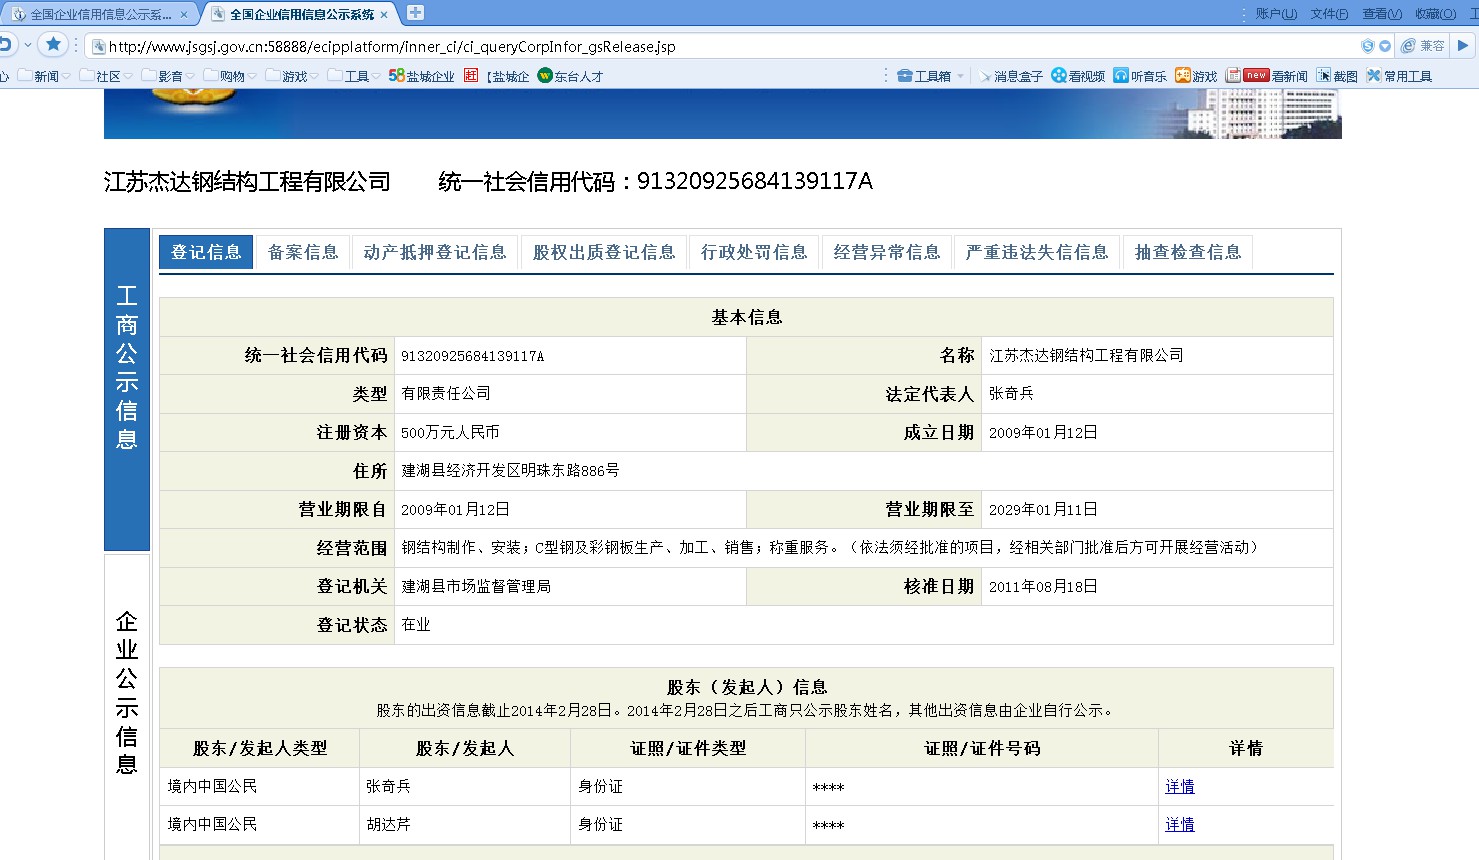Switch to 备案信息 tab
Screen dimensions: 1479x860
[303, 252]
